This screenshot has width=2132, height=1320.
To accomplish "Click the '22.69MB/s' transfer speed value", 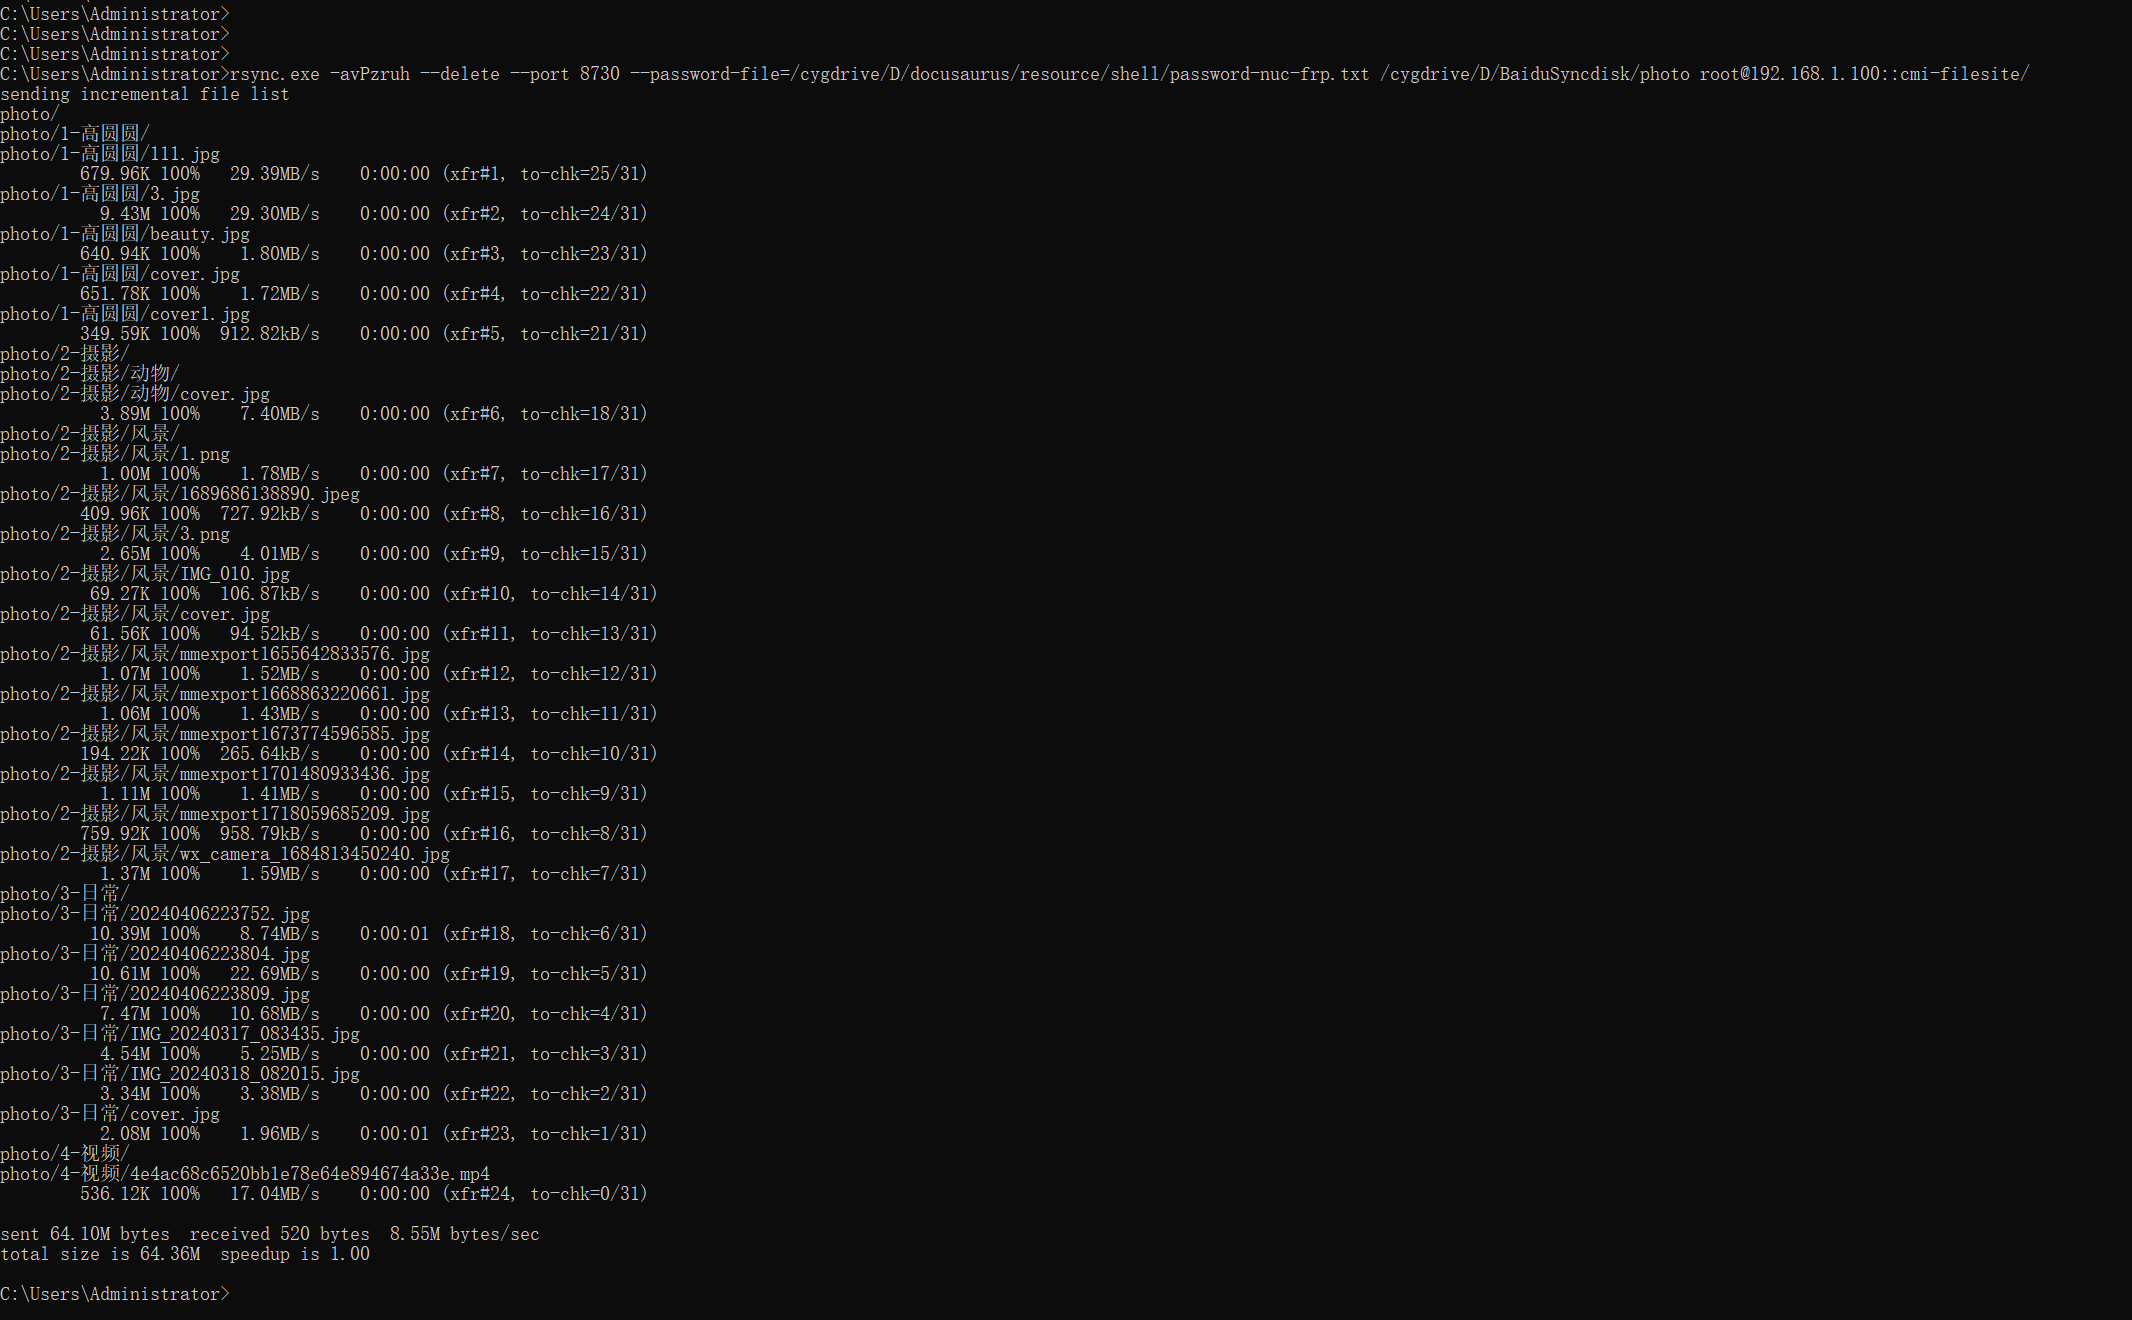I will tap(275, 974).
